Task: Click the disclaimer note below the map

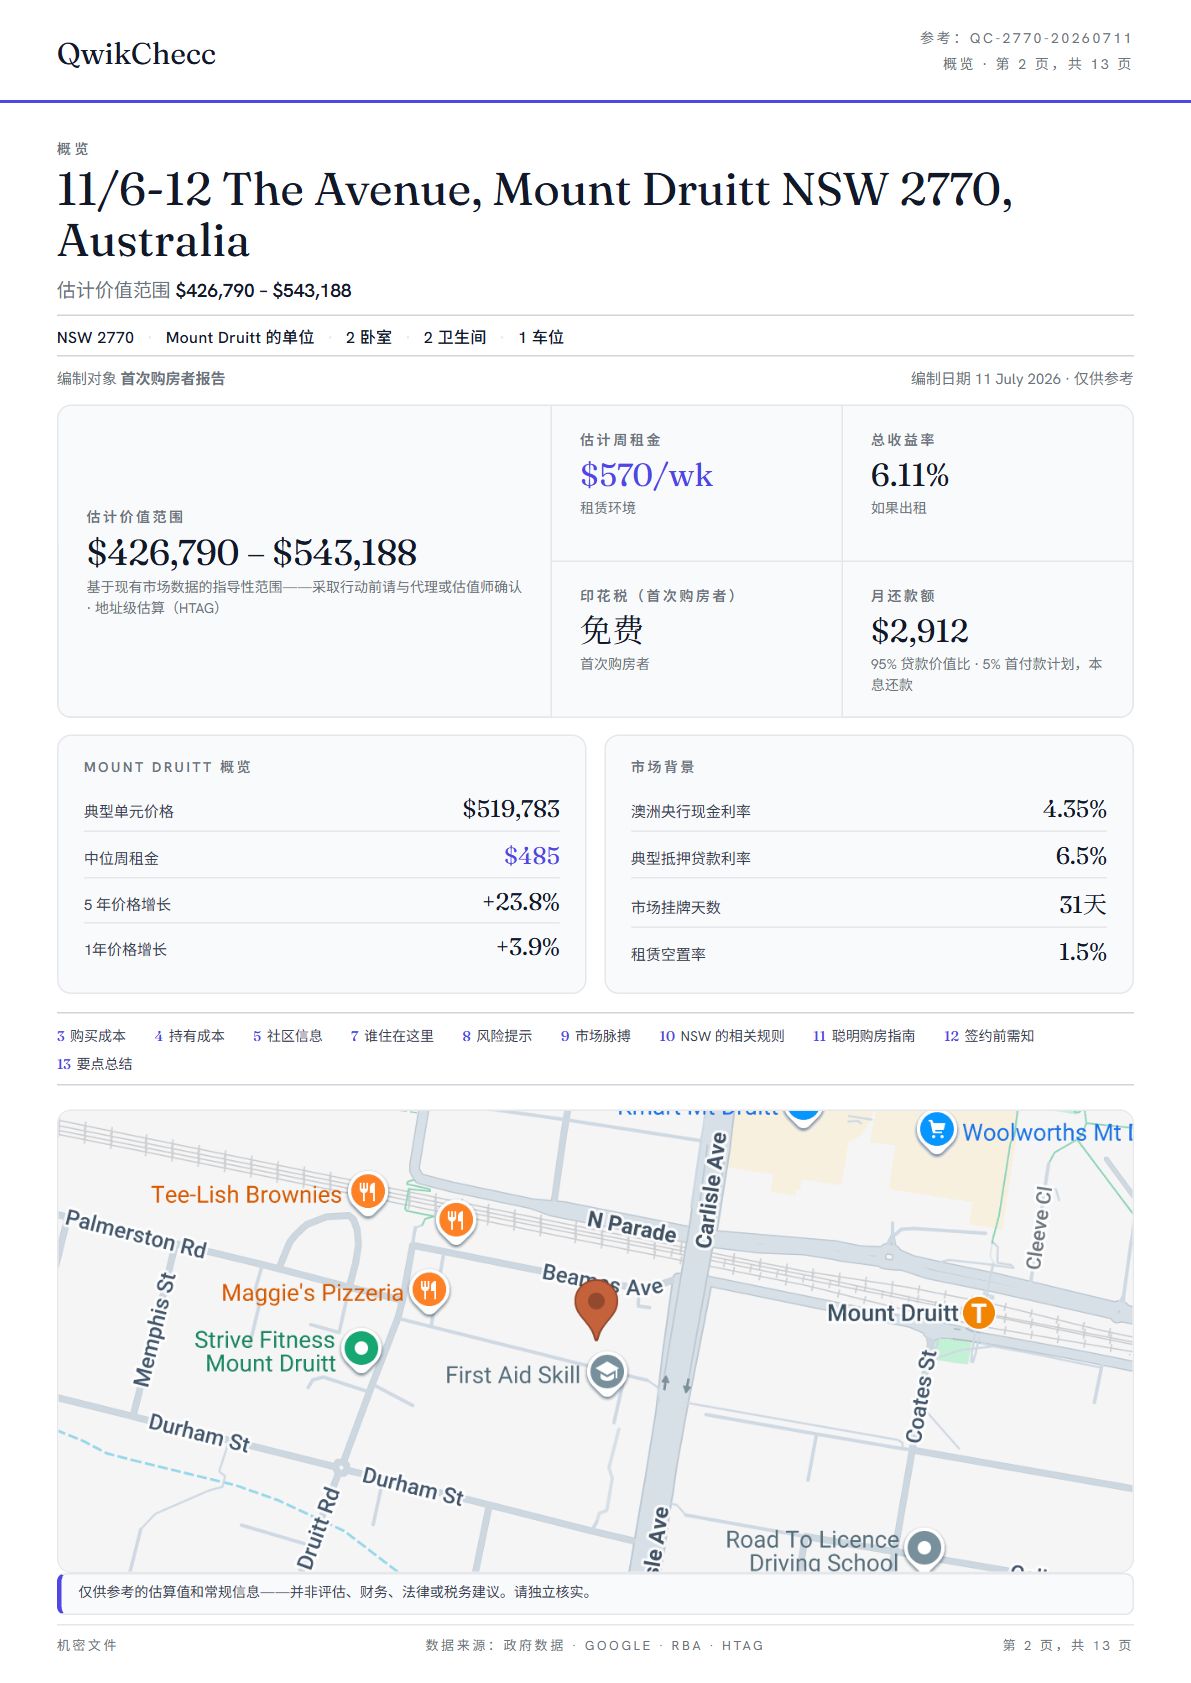Action: [595, 1593]
